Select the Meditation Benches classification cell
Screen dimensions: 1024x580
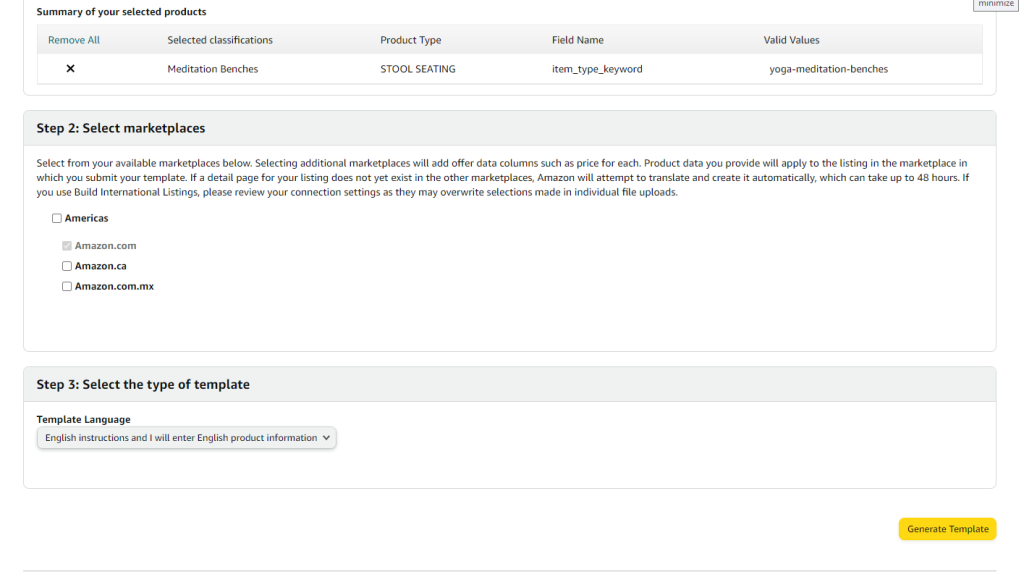coord(212,69)
